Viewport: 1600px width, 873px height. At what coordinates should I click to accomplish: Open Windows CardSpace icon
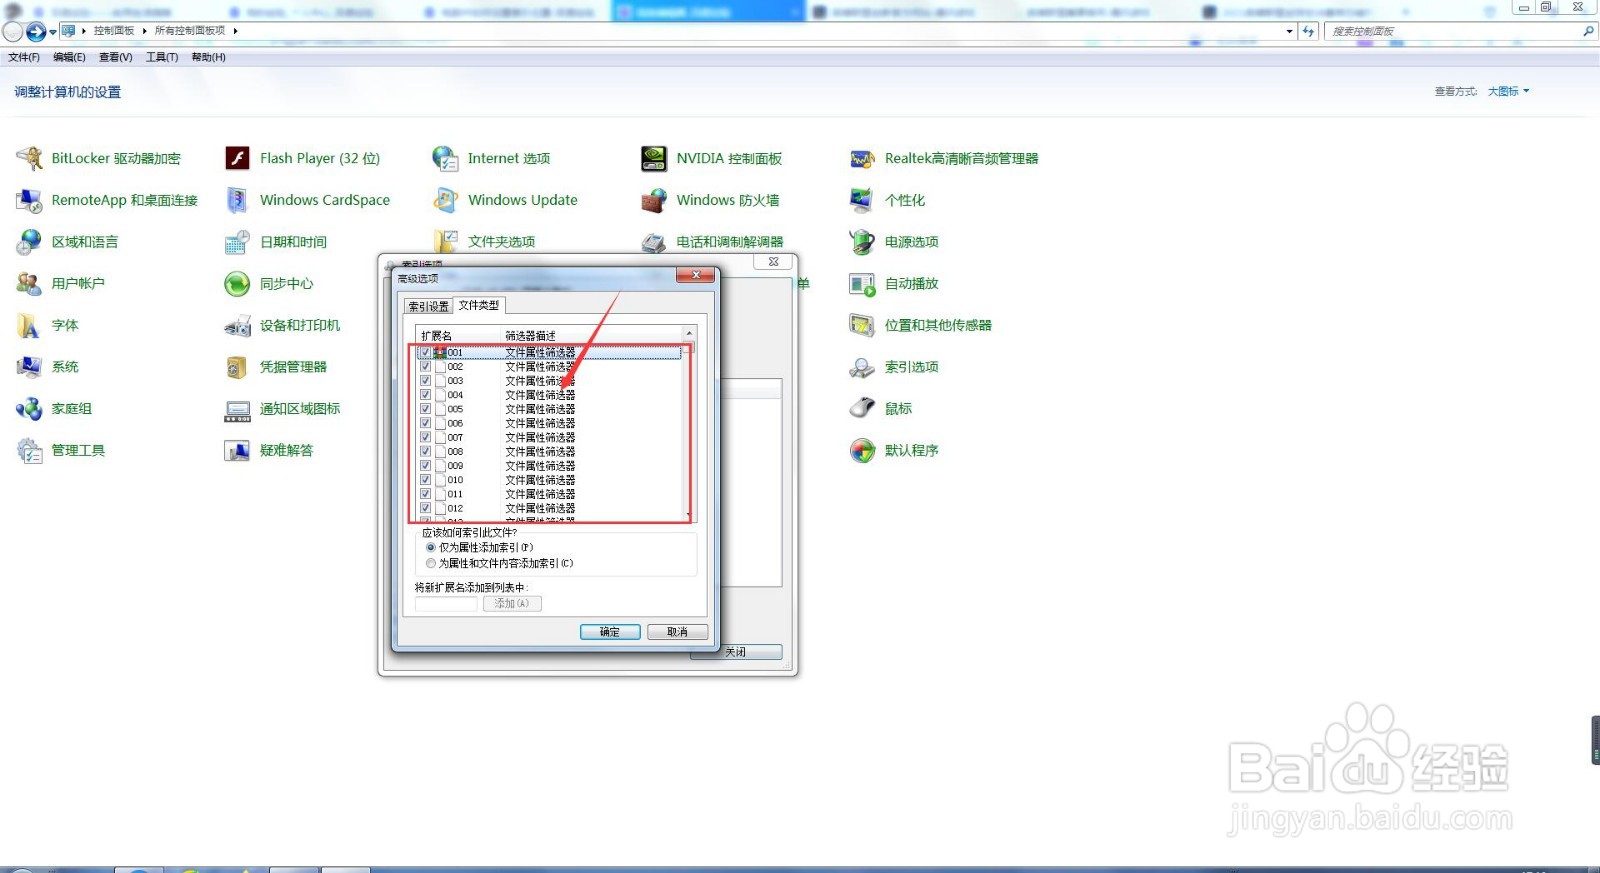tap(237, 200)
